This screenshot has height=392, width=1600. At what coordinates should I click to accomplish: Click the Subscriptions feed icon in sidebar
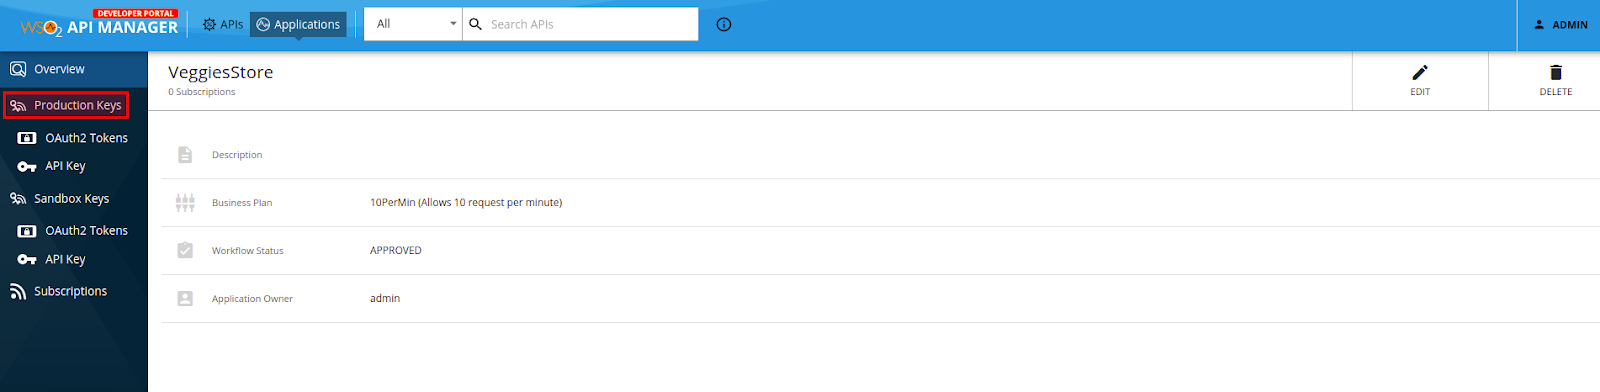18,291
